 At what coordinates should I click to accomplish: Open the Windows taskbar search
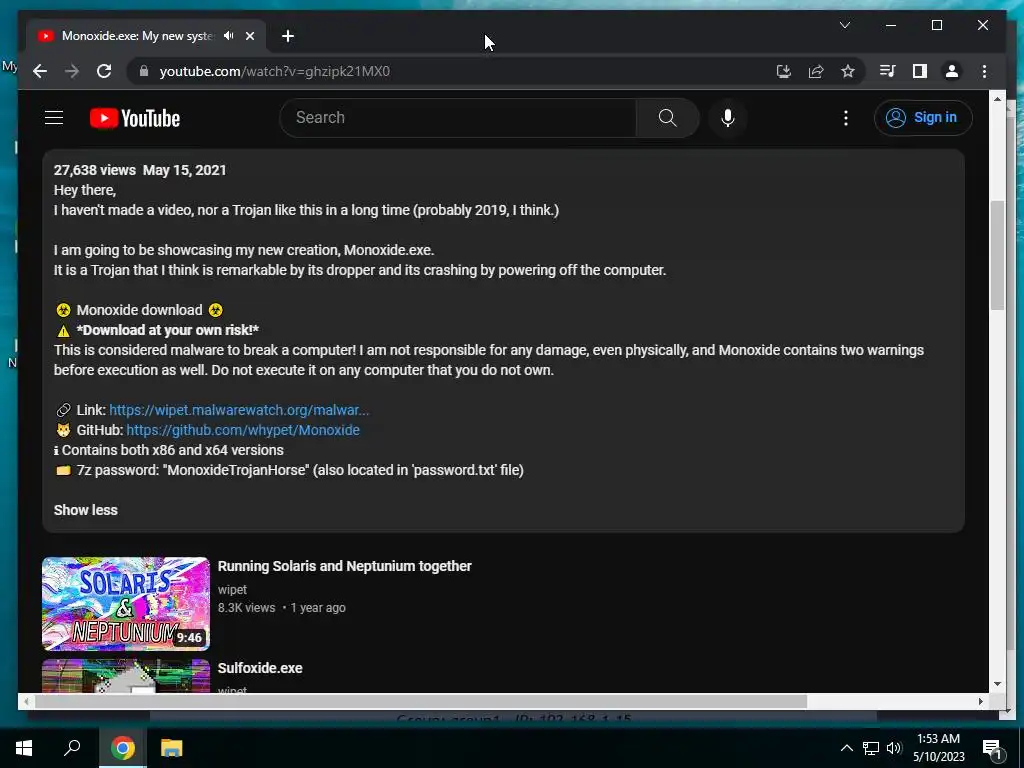coord(72,748)
